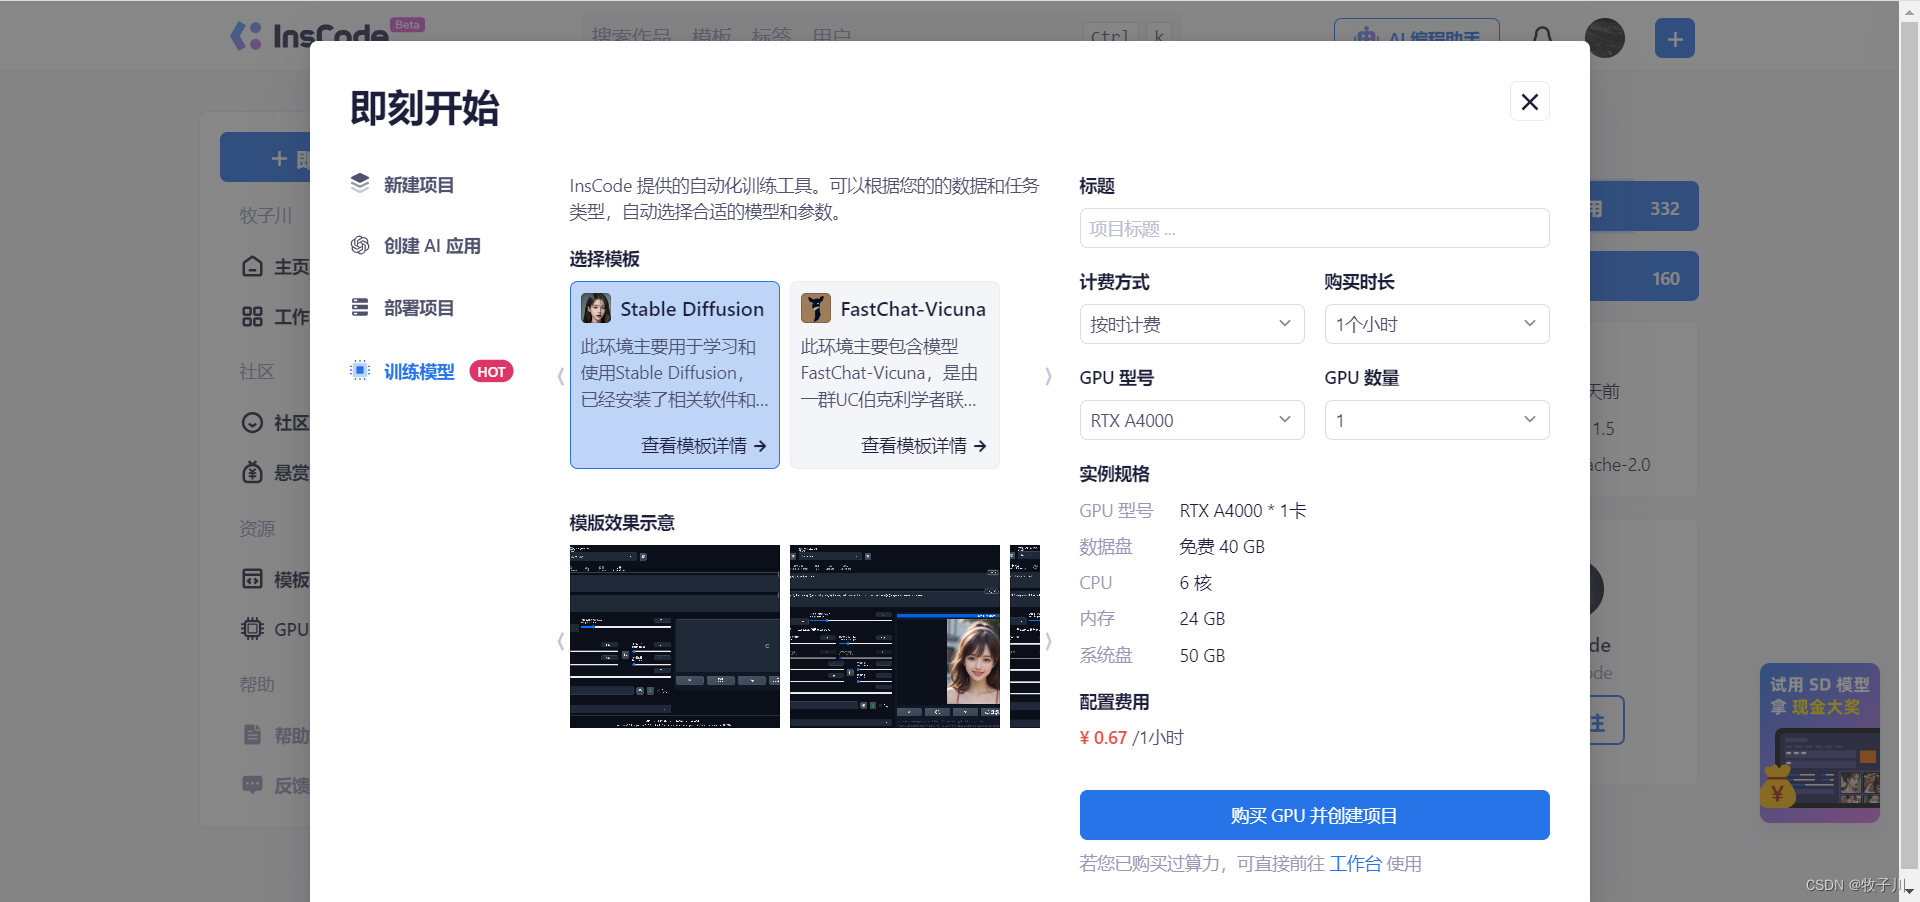Open the user avatar in header
The width and height of the screenshot is (1920, 902).
coord(1605,38)
